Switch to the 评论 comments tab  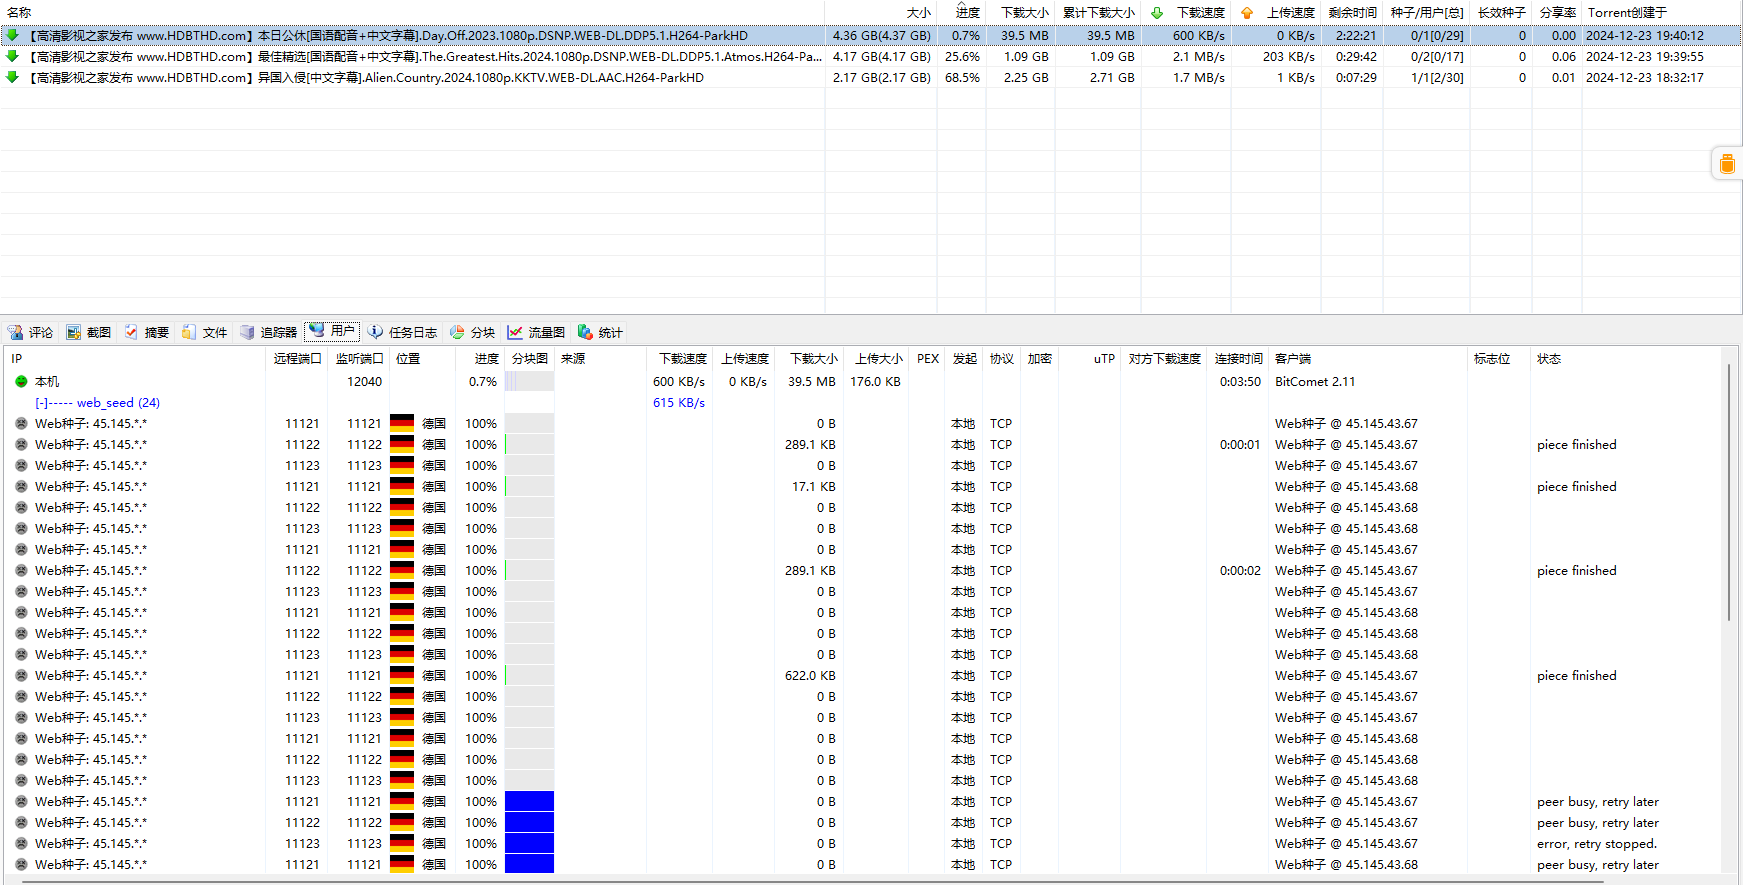click(31, 332)
